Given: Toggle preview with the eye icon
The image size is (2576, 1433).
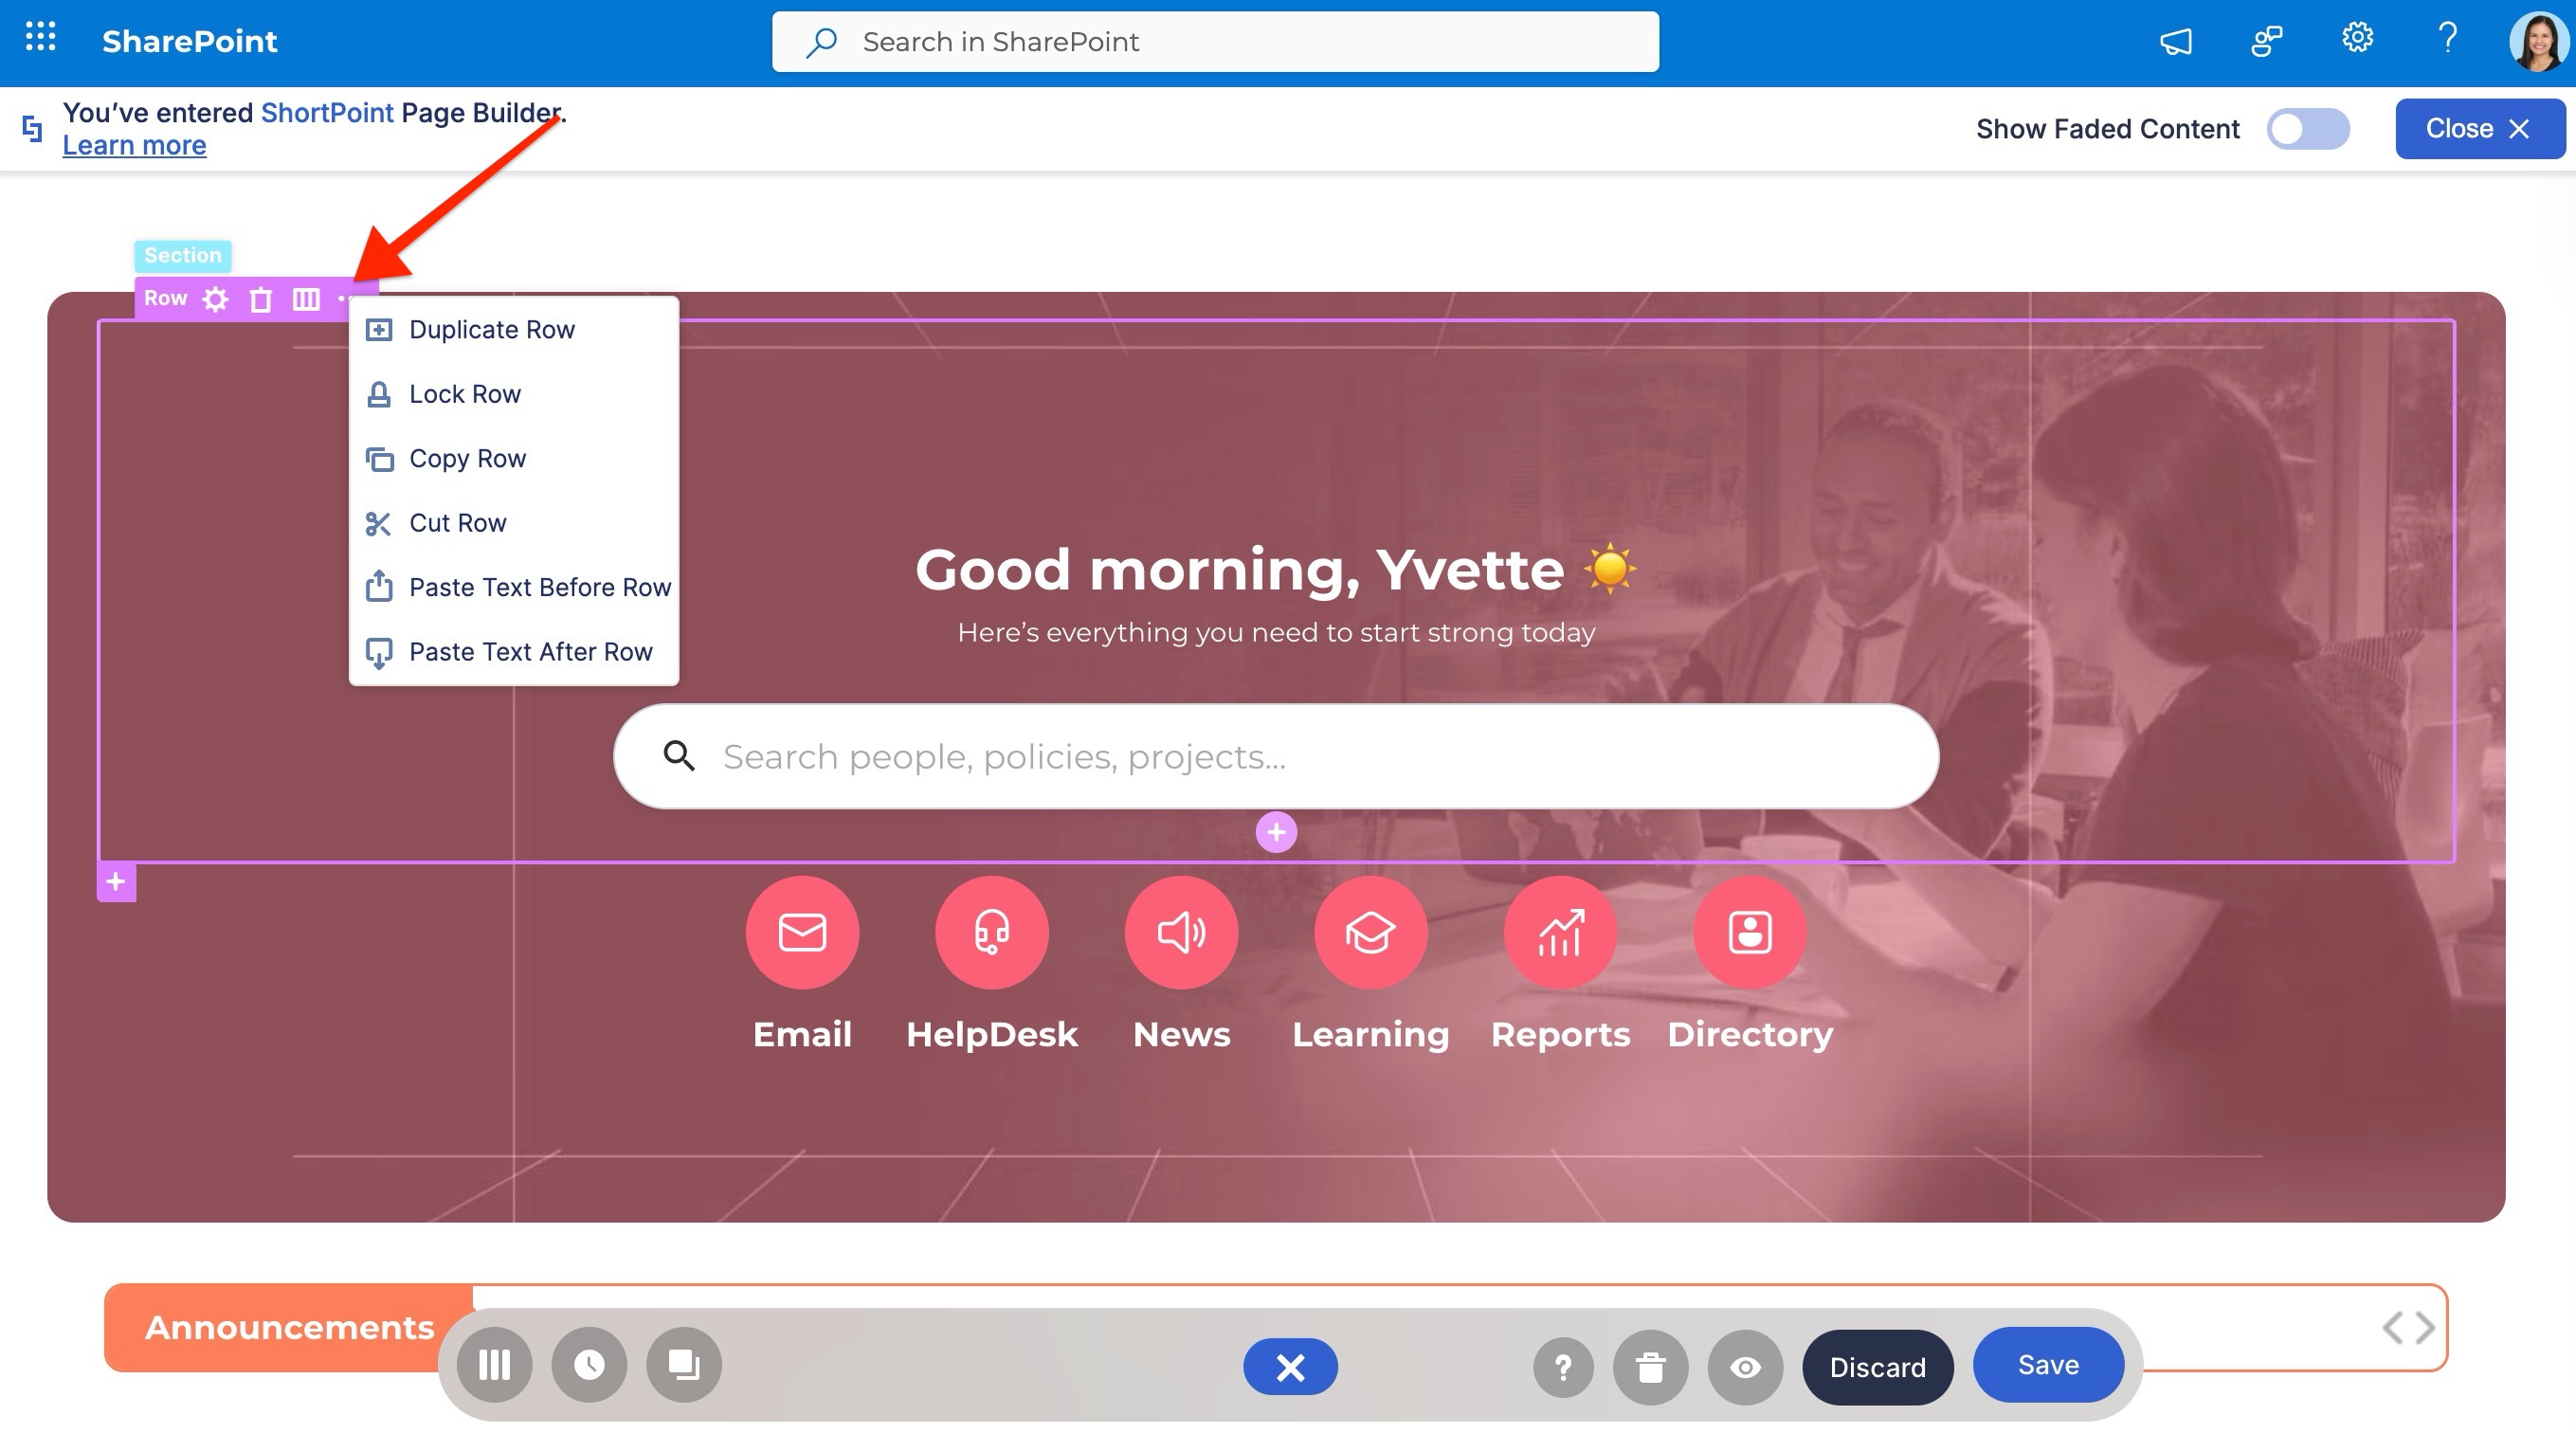Looking at the screenshot, I should point(1745,1367).
